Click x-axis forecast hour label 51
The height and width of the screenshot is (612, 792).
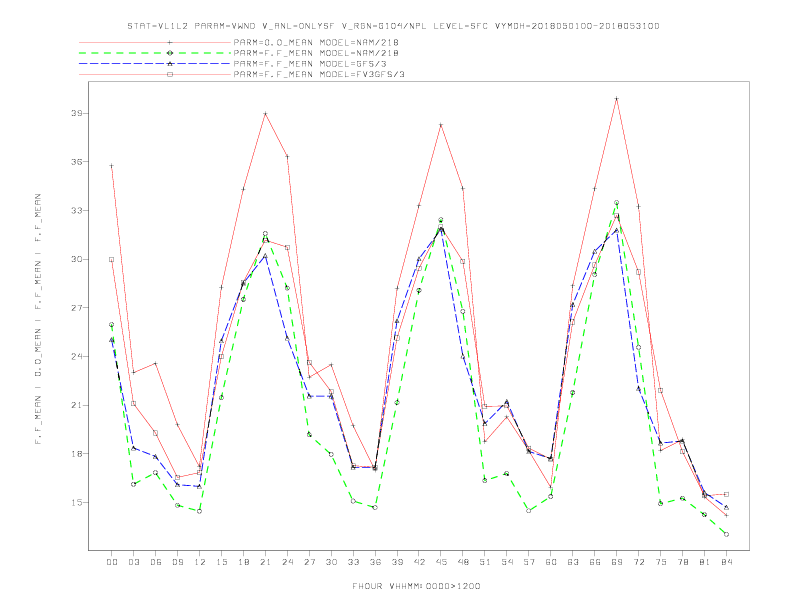(485, 562)
